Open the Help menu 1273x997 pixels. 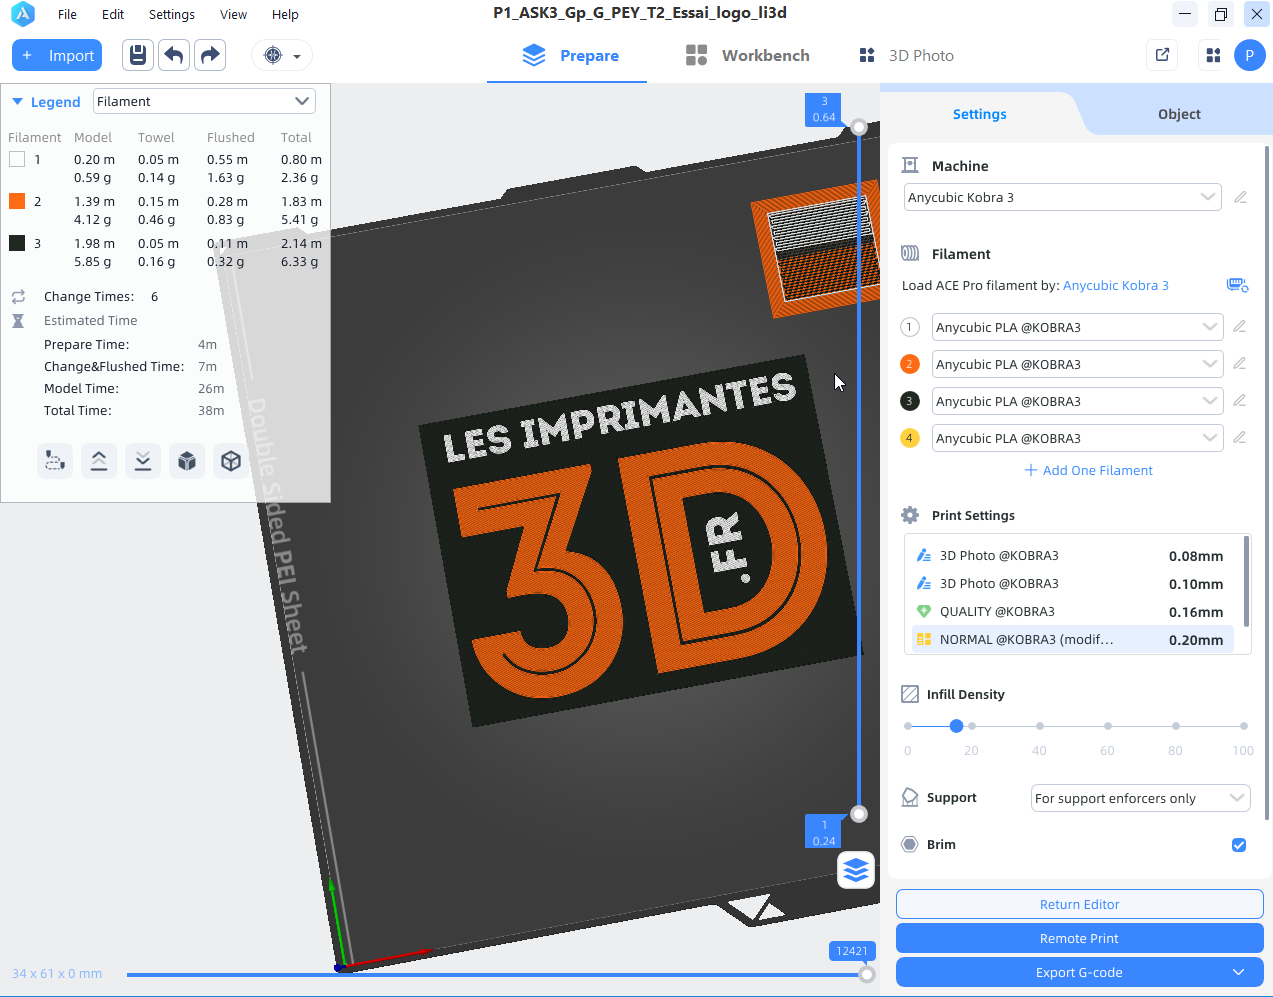(x=285, y=14)
